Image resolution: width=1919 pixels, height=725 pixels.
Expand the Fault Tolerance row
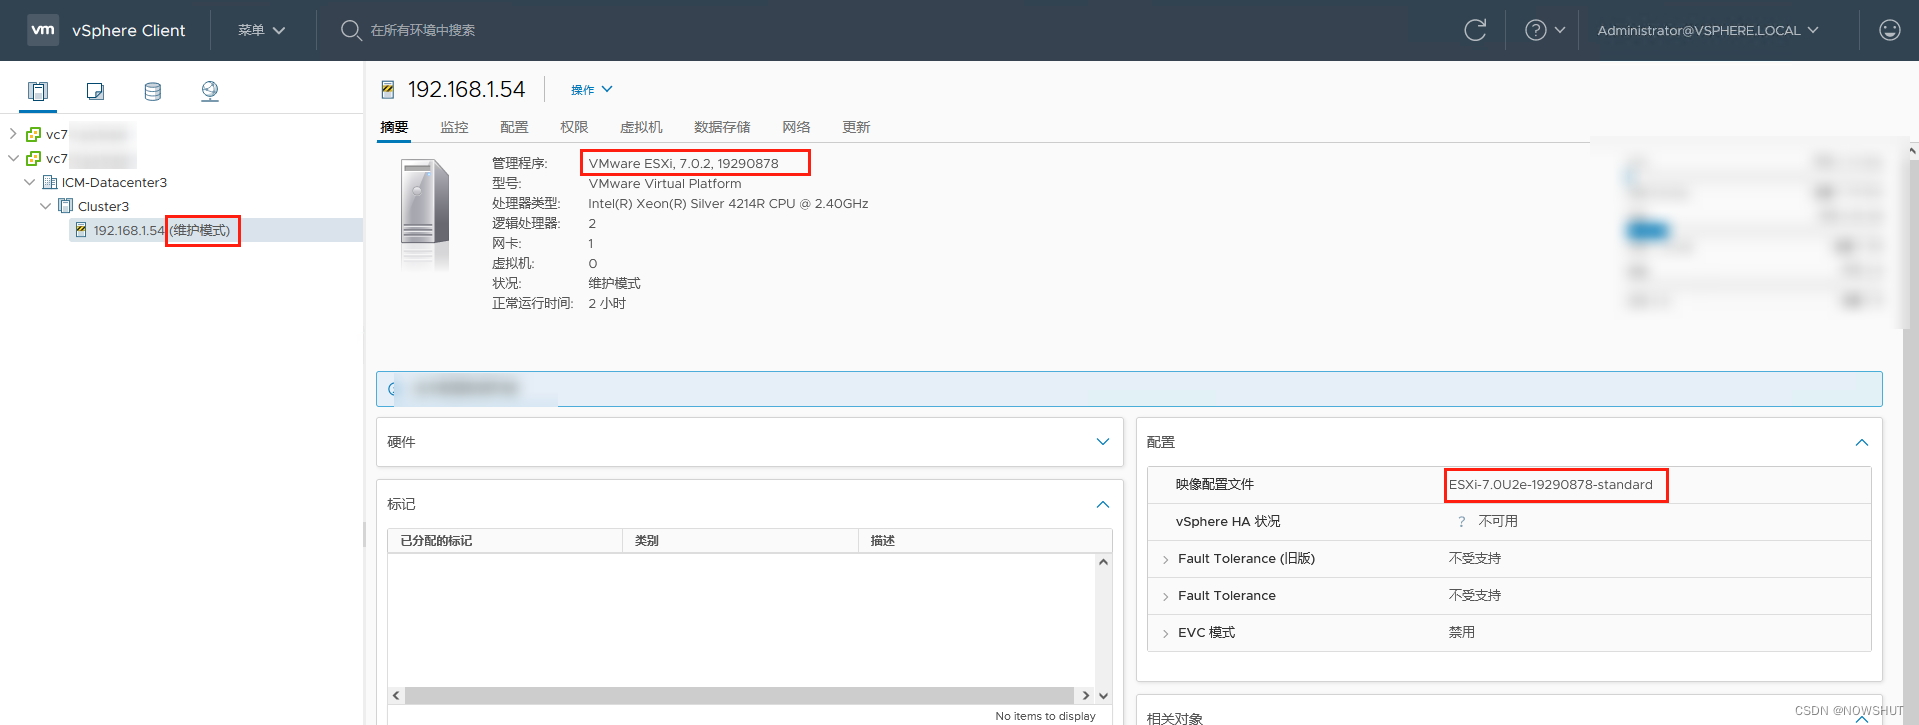1165,596
